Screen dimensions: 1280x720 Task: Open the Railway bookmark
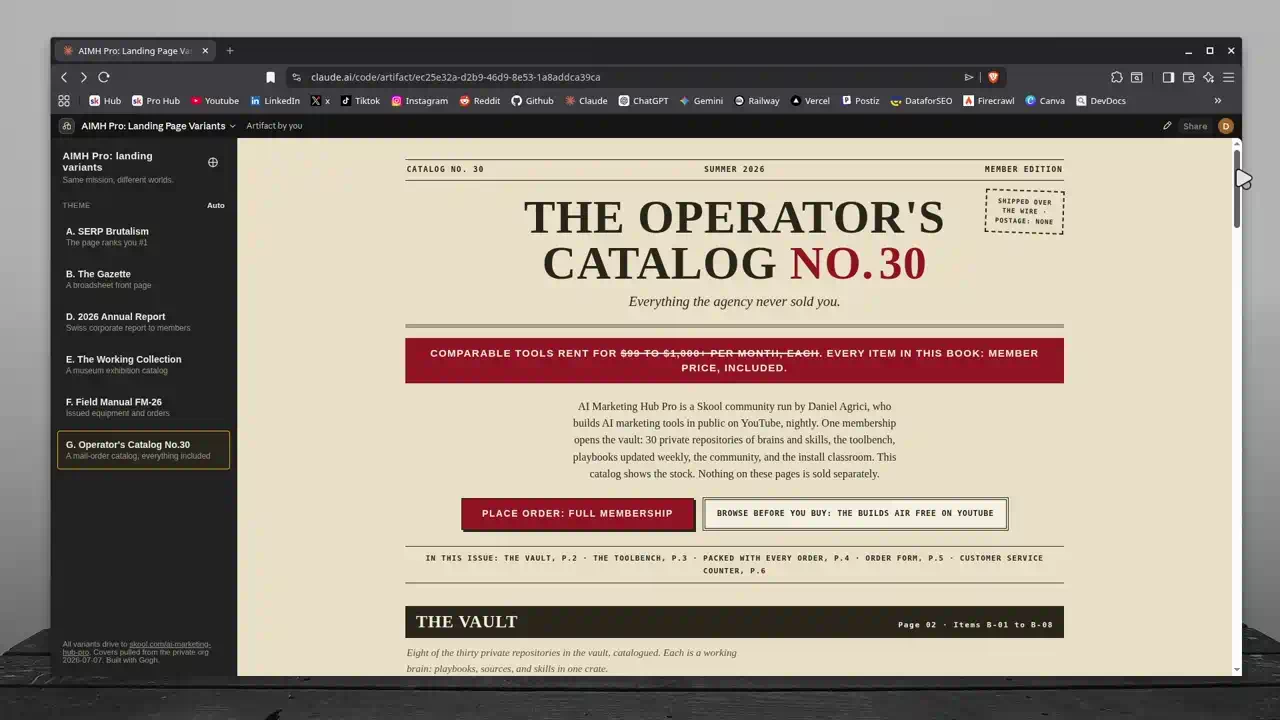[x=757, y=101]
